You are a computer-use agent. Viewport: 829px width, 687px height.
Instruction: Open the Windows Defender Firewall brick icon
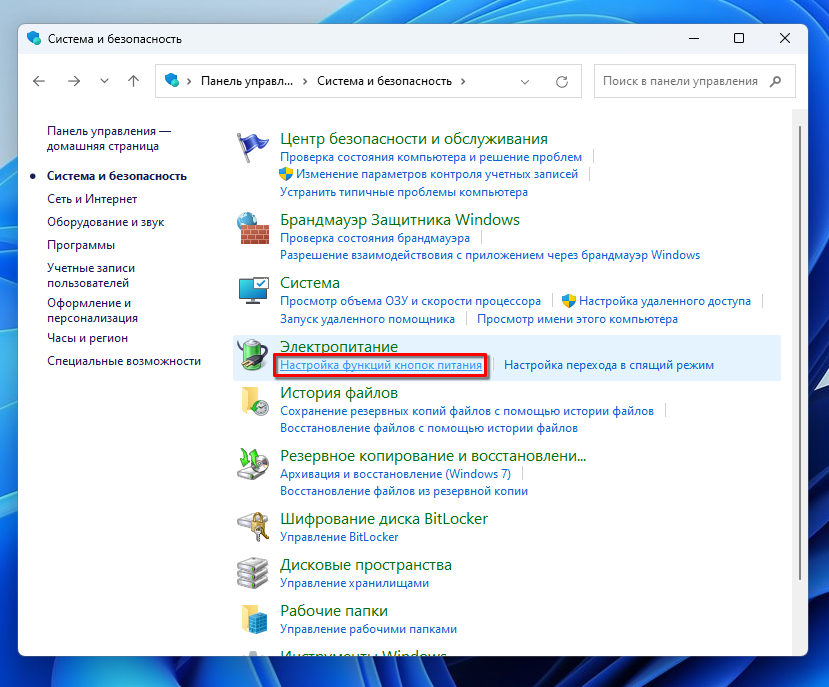click(x=253, y=228)
